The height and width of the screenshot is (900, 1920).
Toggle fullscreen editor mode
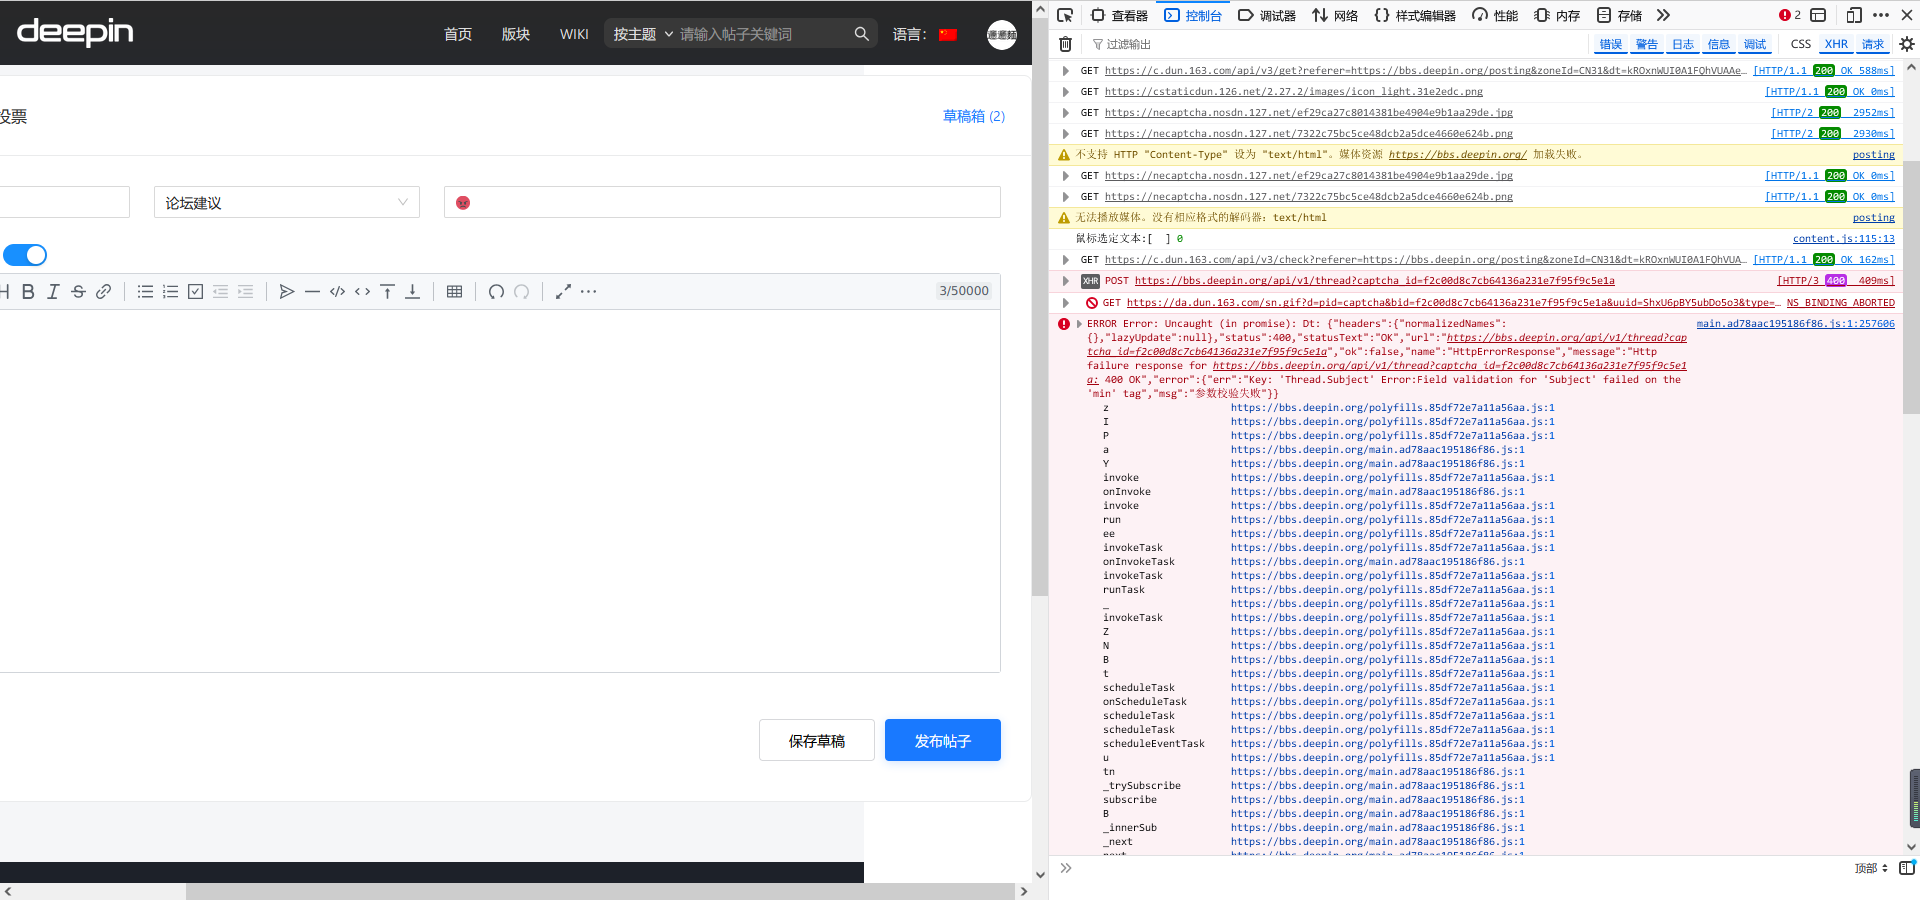563,292
